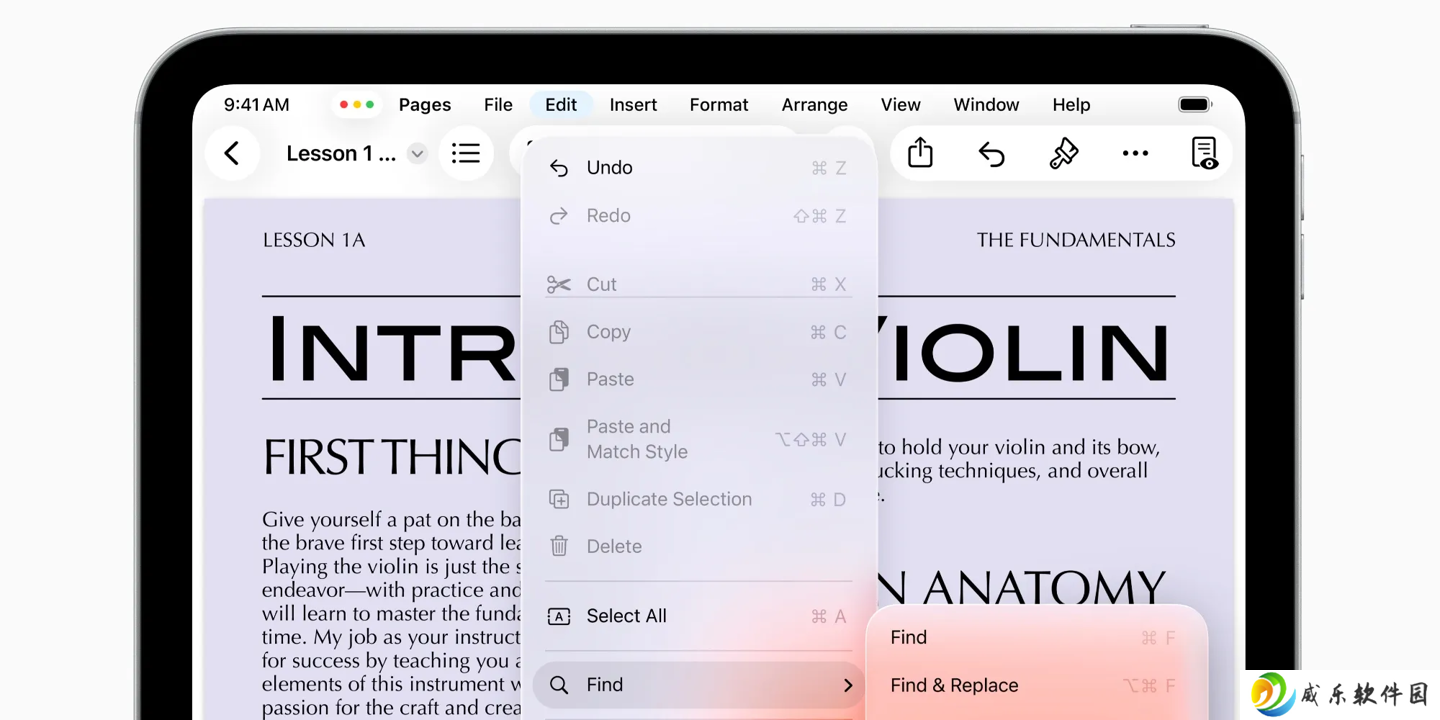Open the More options ellipsis button
Viewport: 1440px width, 720px height.
pyautogui.click(x=1135, y=153)
